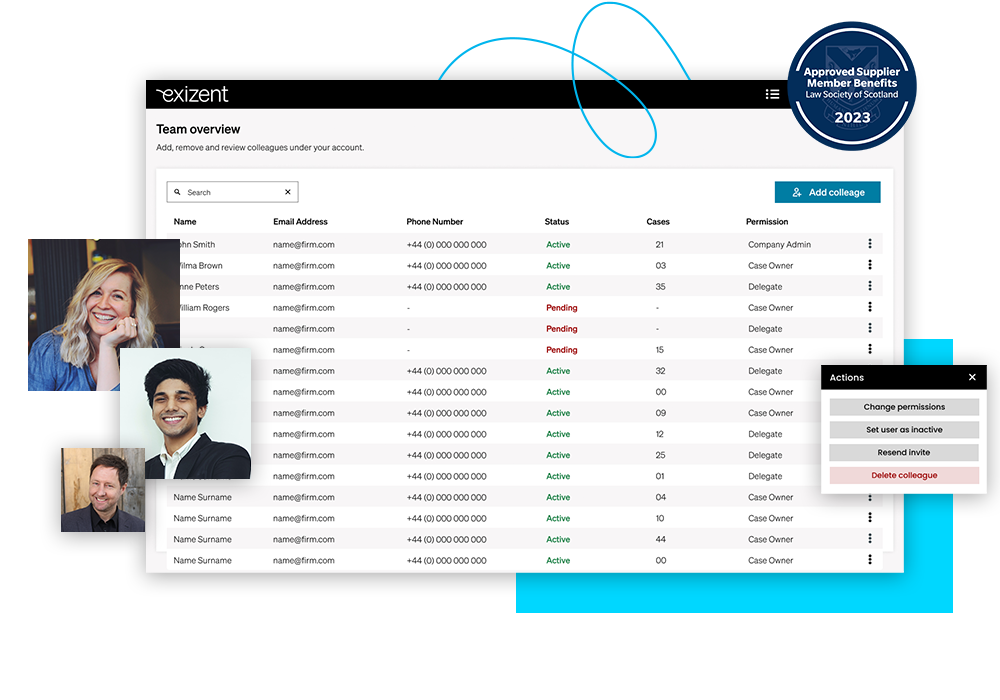This screenshot has height=700, width=1000.
Task: Open the kebab menu on William Rogers row
Action: pyautogui.click(x=869, y=307)
